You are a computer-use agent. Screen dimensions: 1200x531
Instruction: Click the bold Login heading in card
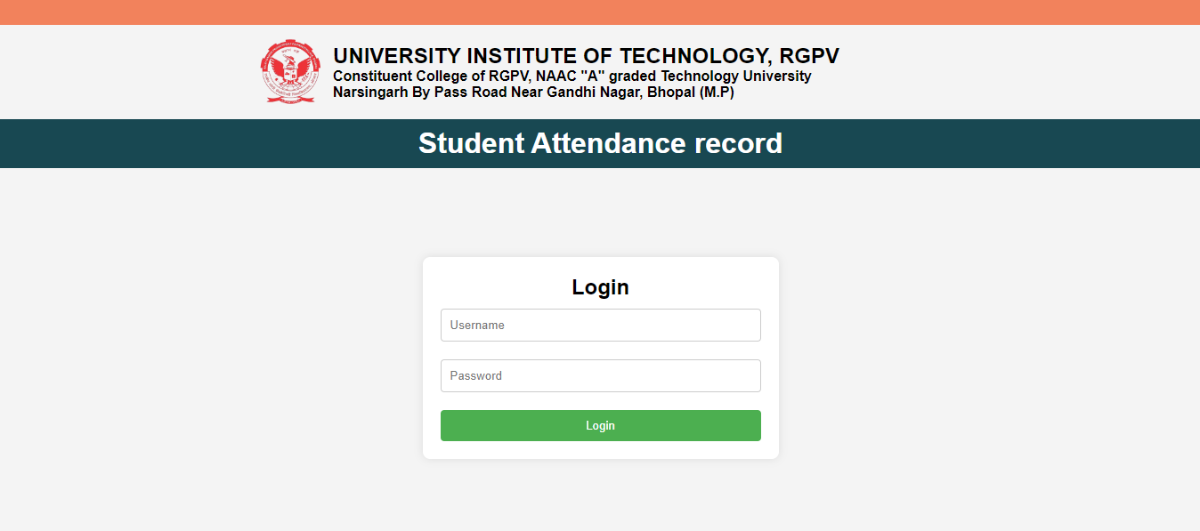point(600,287)
